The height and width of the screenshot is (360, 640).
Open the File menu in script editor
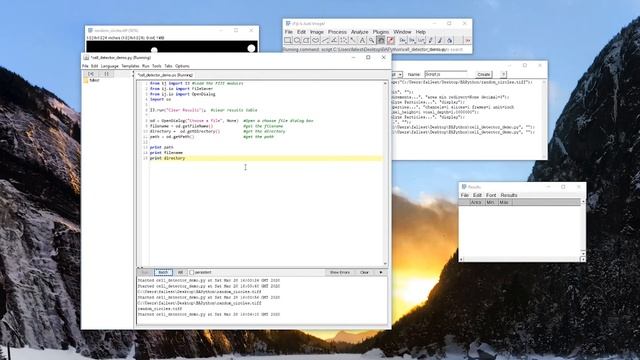point(85,66)
